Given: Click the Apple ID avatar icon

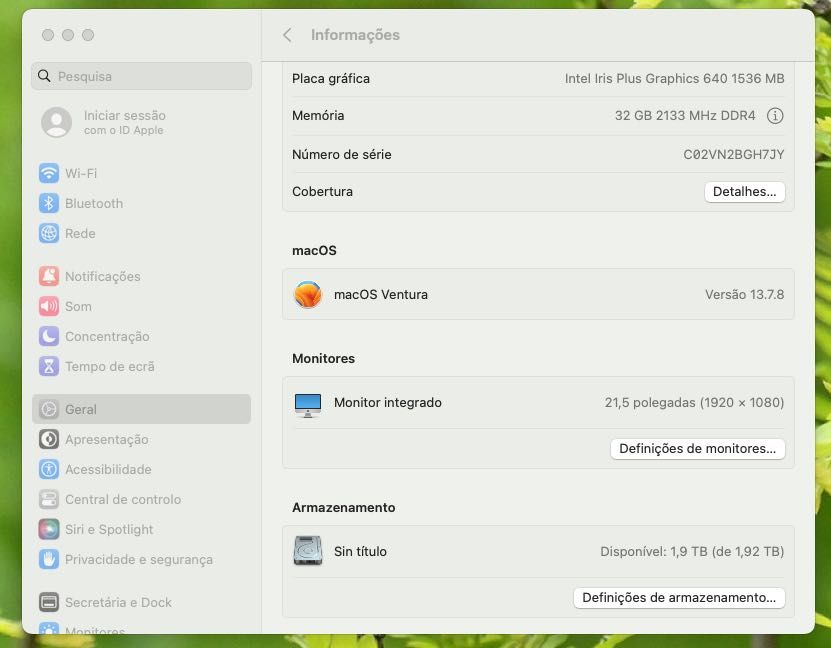Looking at the screenshot, I should pos(57,122).
